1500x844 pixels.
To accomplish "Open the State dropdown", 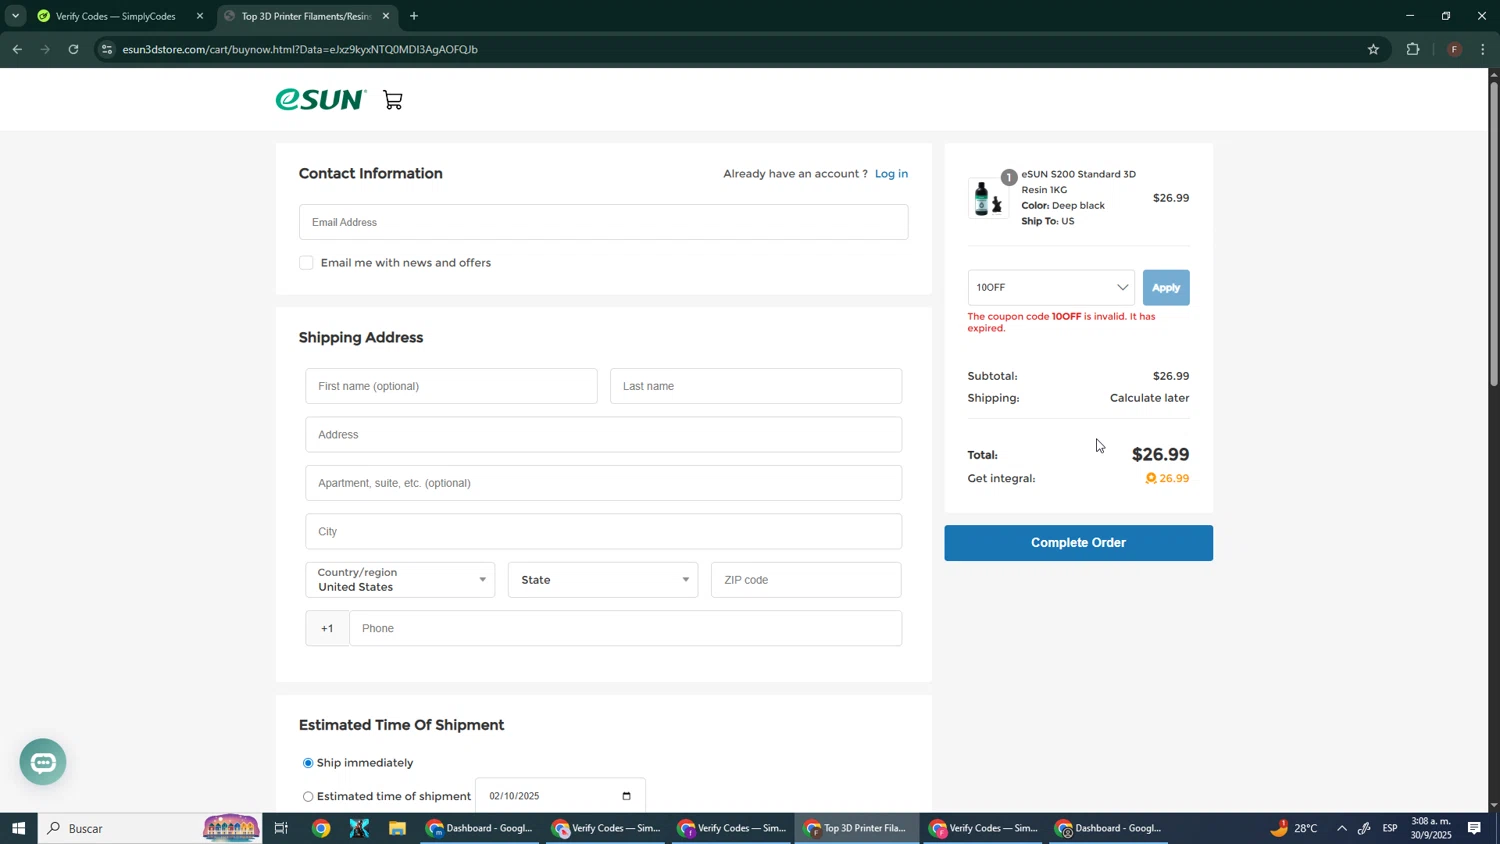I will [603, 580].
